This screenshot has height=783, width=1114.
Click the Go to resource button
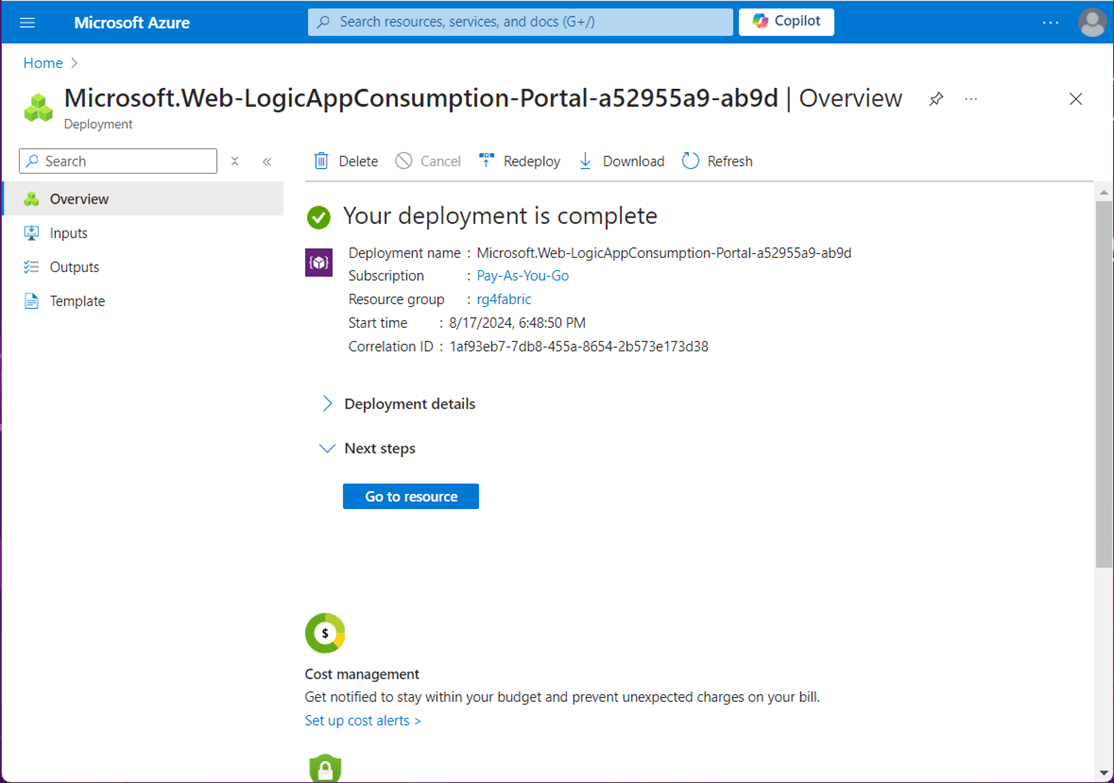point(411,496)
